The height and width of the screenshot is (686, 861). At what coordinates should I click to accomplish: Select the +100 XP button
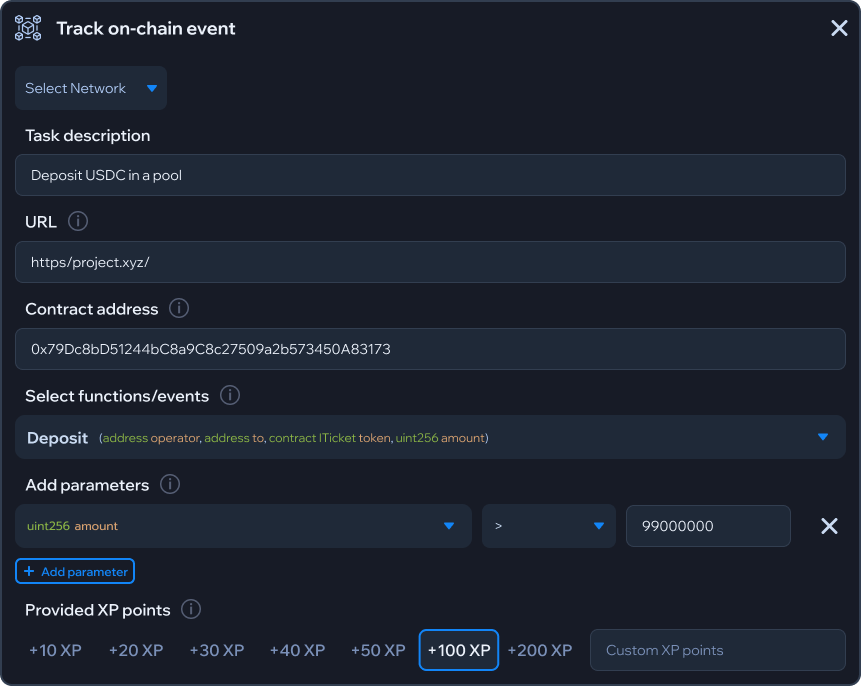(459, 650)
